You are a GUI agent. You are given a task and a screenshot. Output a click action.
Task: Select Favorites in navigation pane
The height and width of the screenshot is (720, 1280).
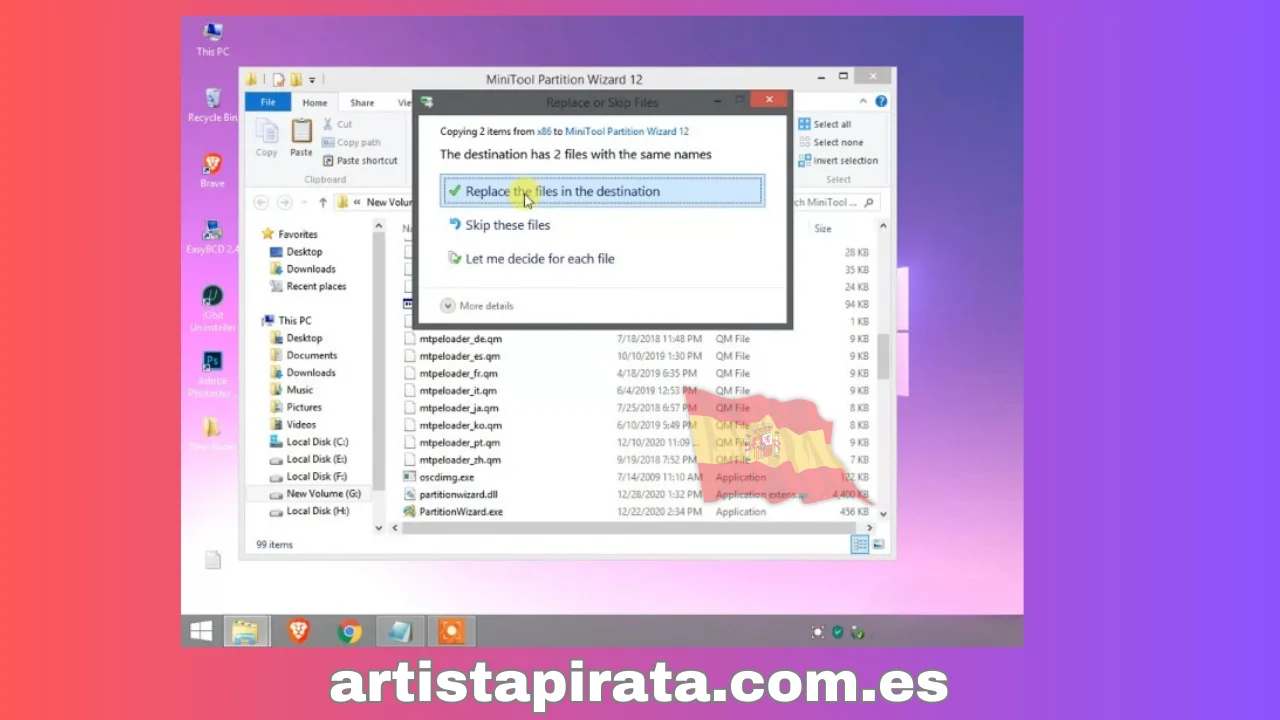point(289,234)
